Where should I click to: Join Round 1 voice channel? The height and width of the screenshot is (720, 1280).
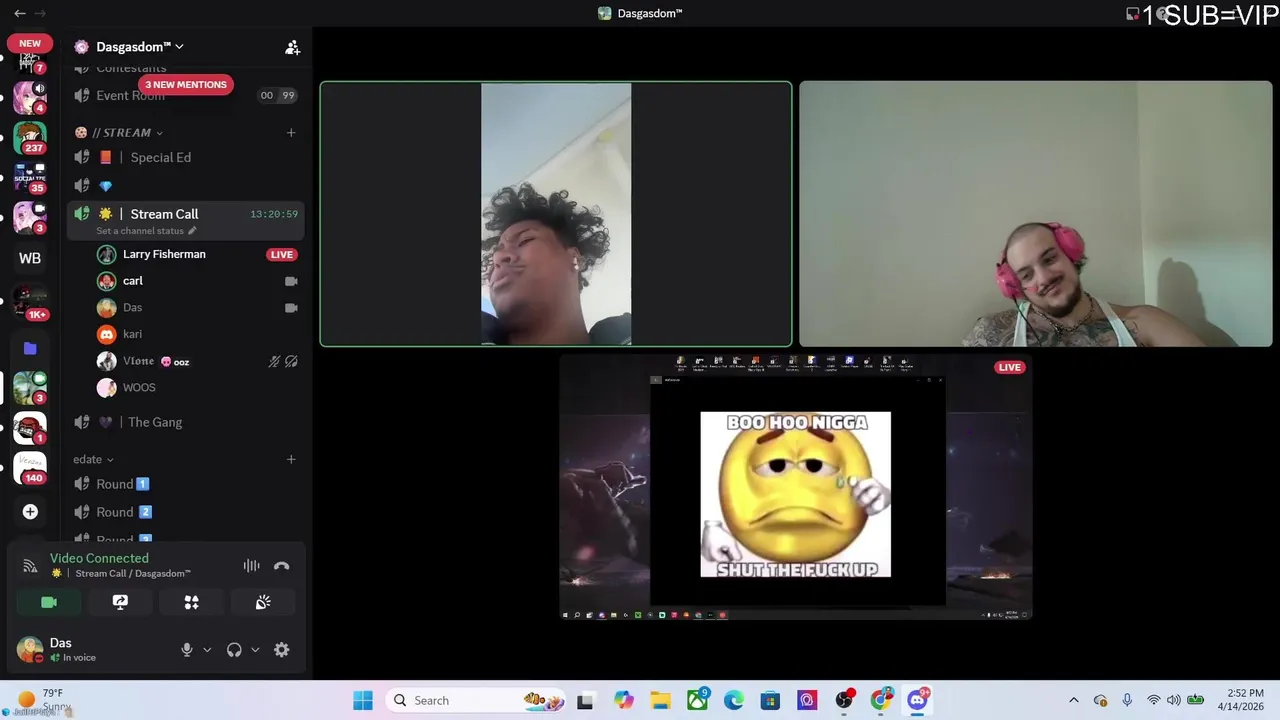[185, 484]
